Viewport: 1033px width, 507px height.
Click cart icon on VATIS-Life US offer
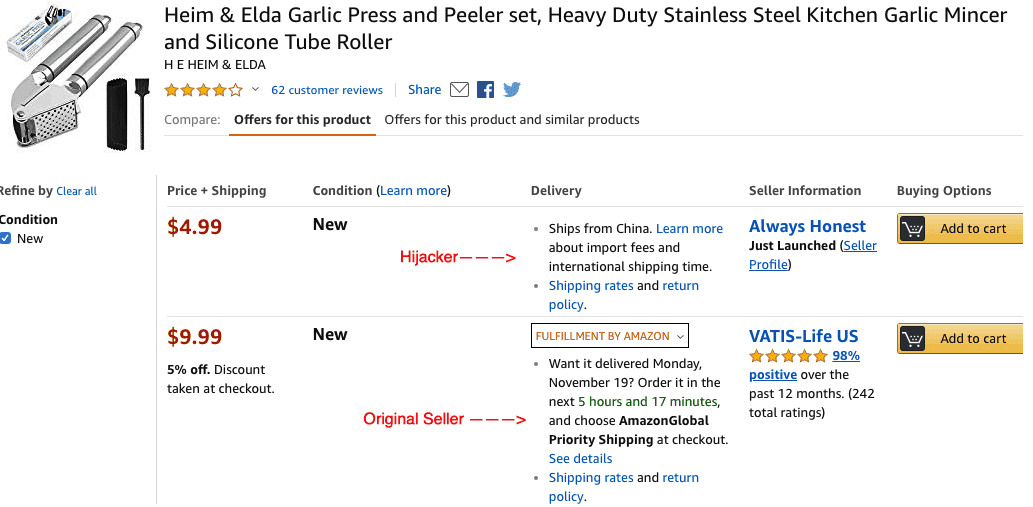(x=912, y=339)
